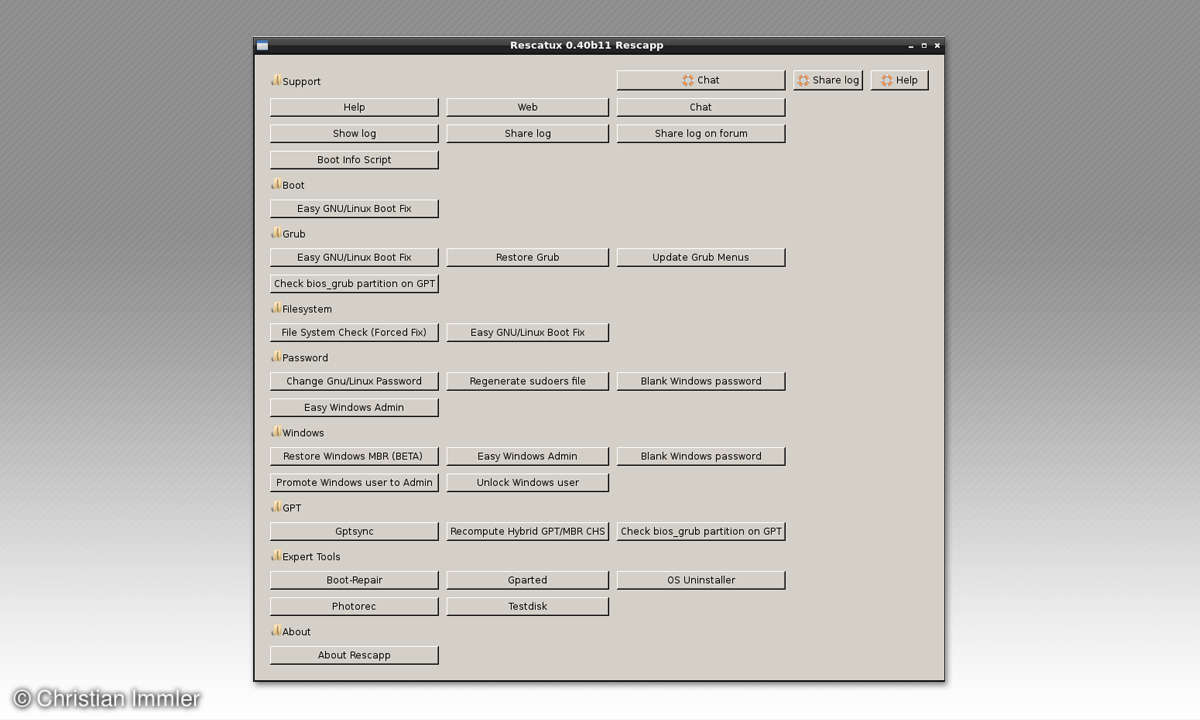Click the Filesystem section label
The width and height of the screenshot is (1200, 720).
[x=307, y=309]
